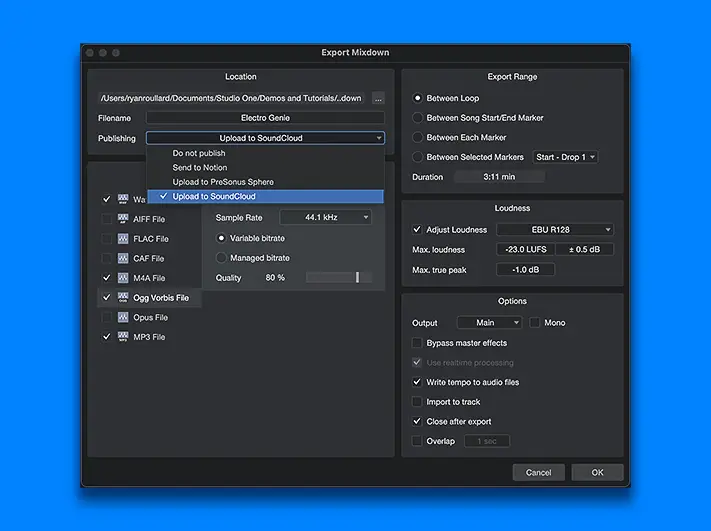Click the Cancel button
The image size is (711, 531).
click(538, 473)
